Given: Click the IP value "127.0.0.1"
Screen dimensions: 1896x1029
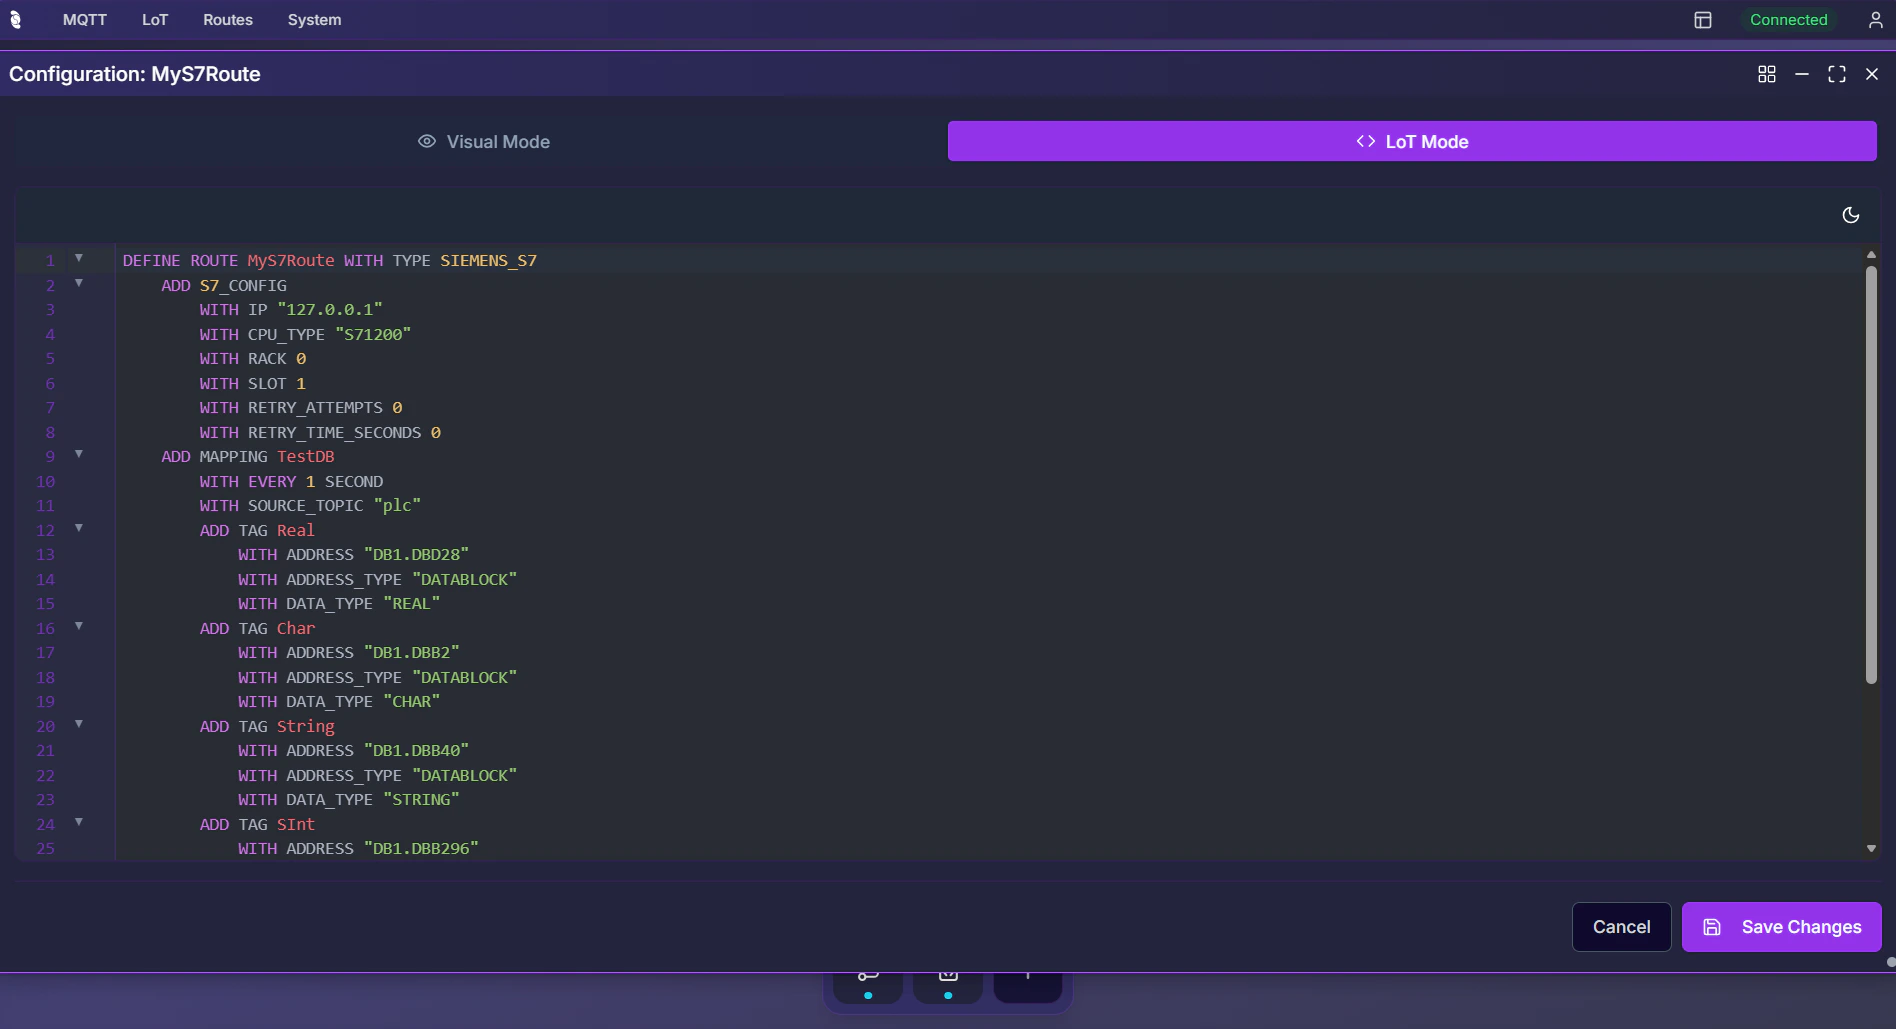Looking at the screenshot, I should point(330,310).
